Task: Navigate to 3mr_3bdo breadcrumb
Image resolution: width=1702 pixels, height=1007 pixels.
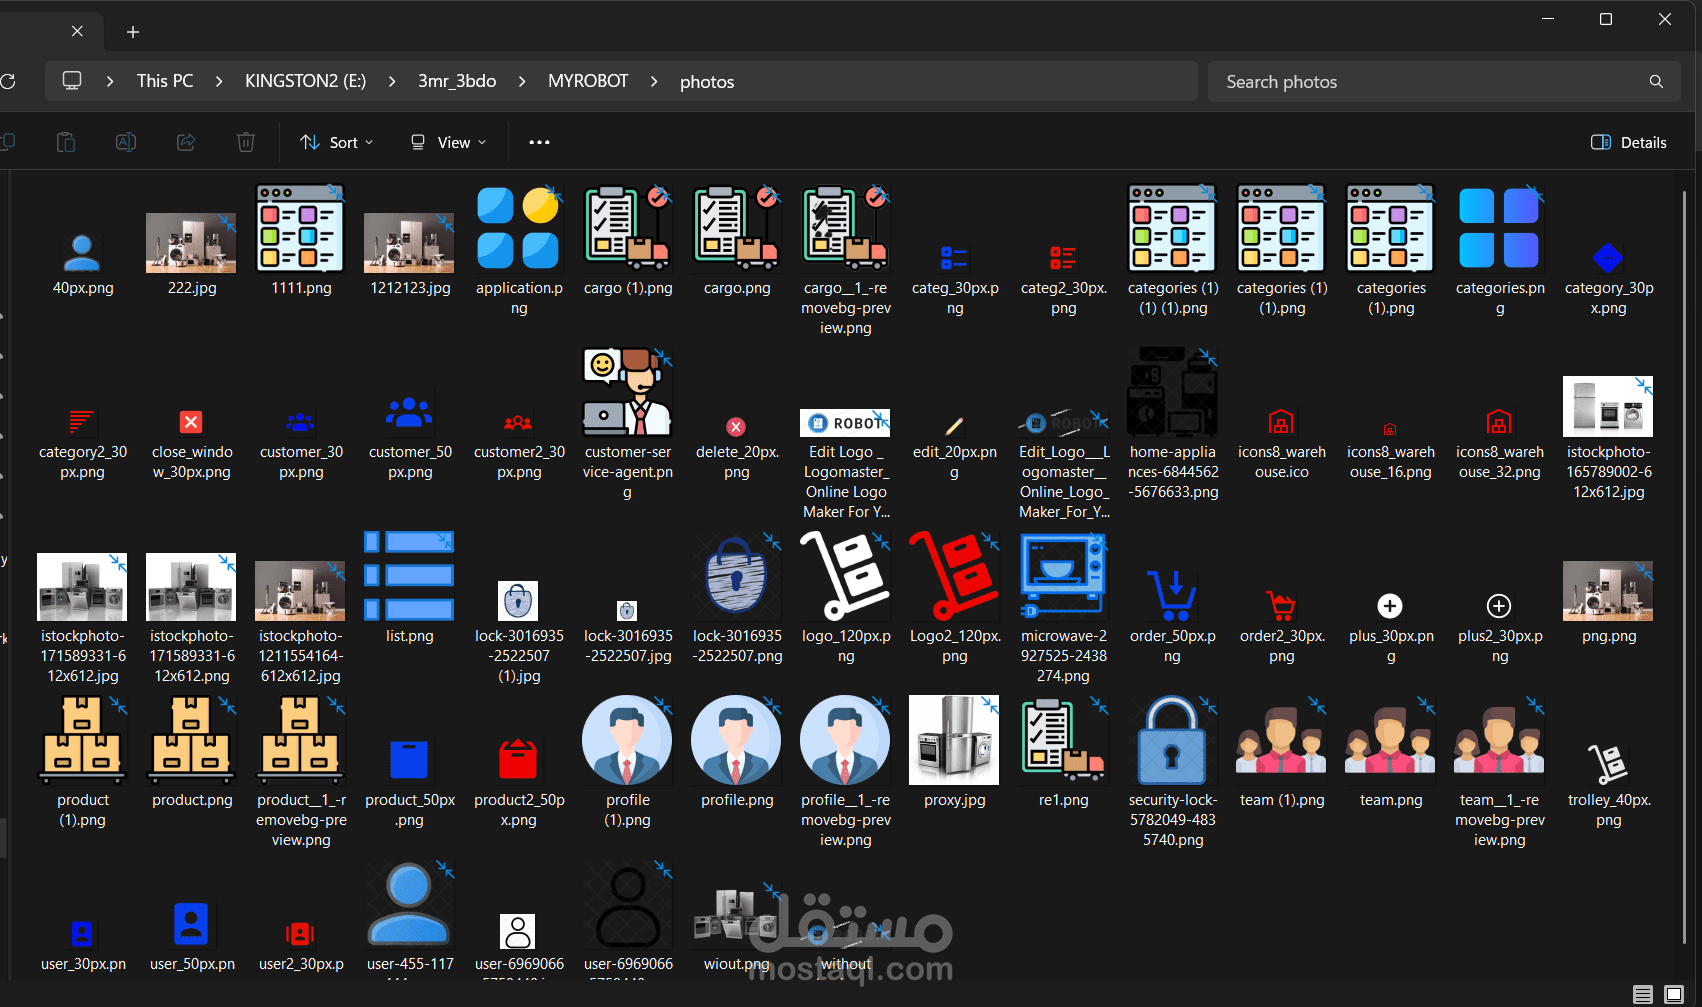Action: point(457,81)
